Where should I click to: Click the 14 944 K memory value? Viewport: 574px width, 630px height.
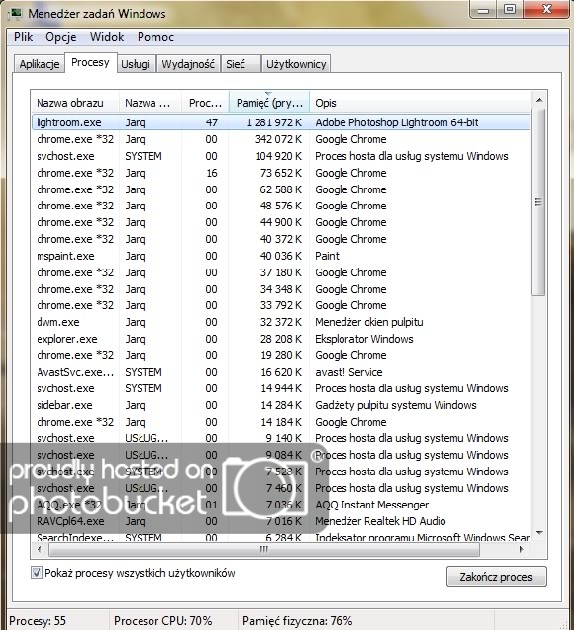coord(280,388)
